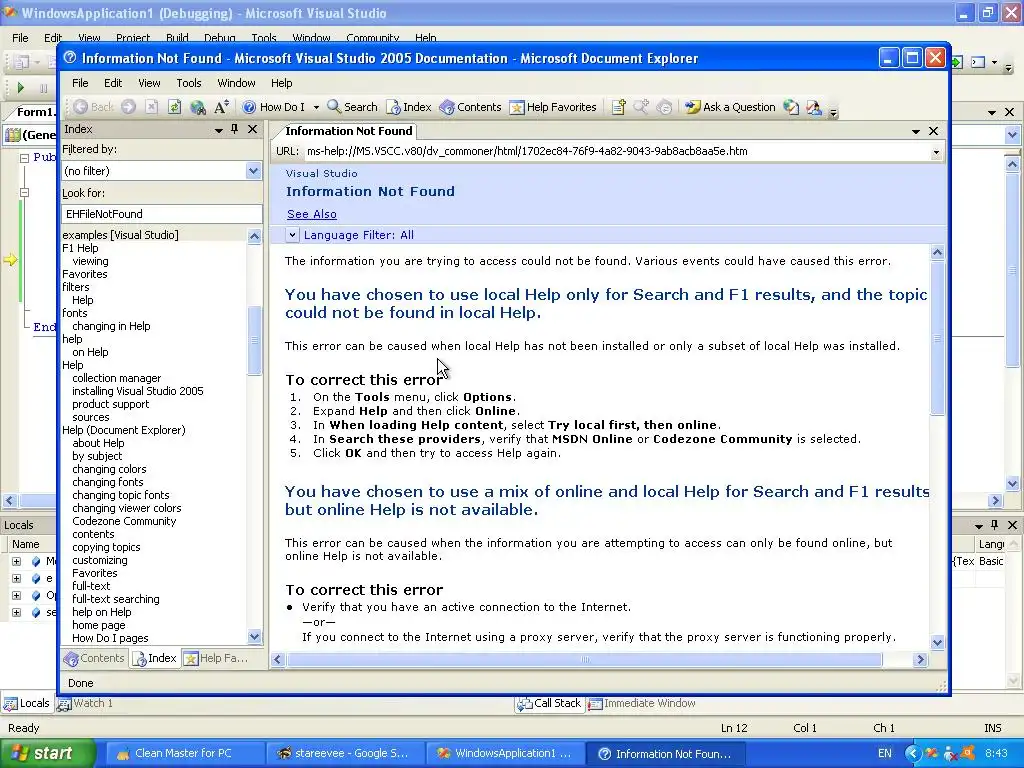Select 'Codezone Community' index entry

[124, 521]
